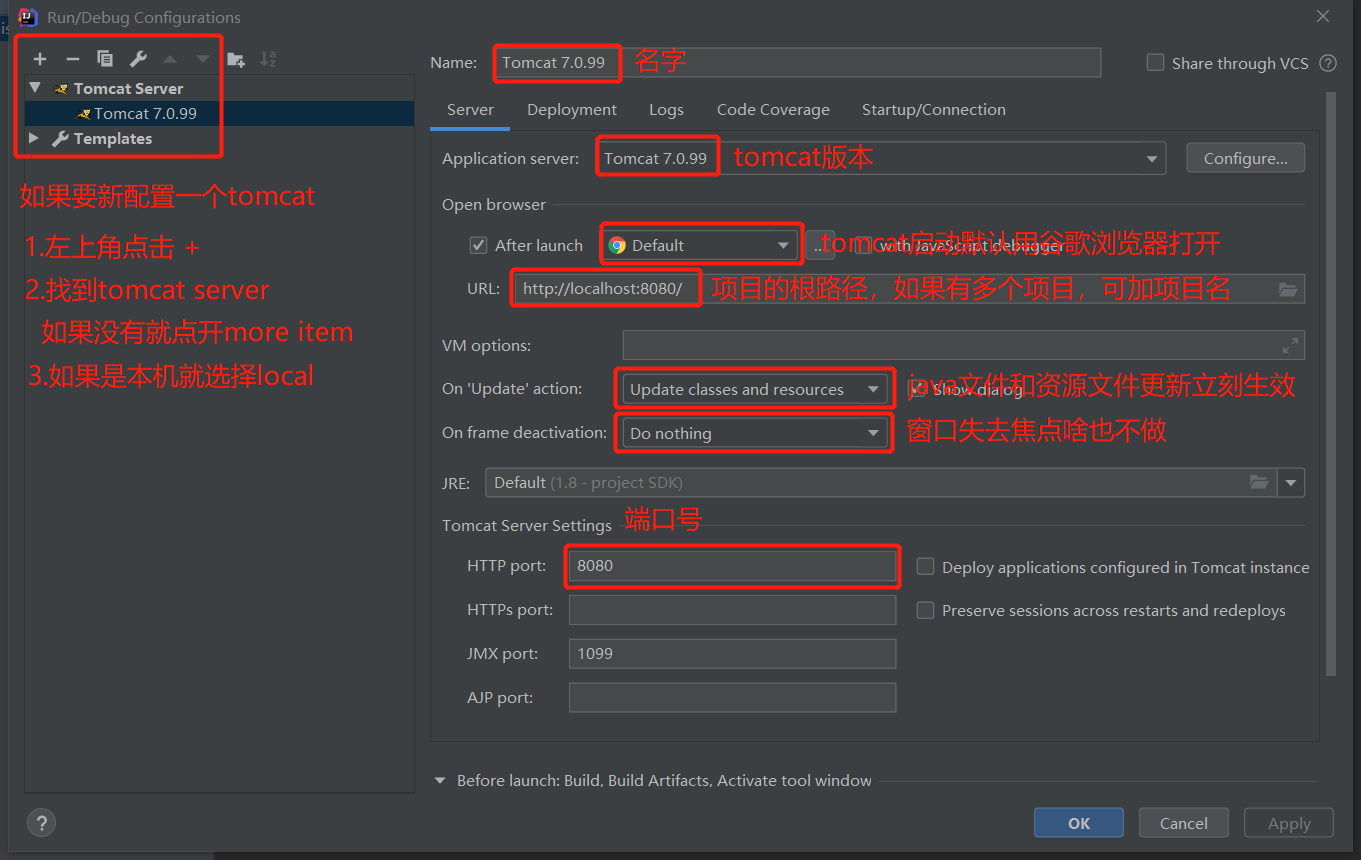Toggle the After launch checkbox
The image size is (1361, 860).
tap(478, 245)
